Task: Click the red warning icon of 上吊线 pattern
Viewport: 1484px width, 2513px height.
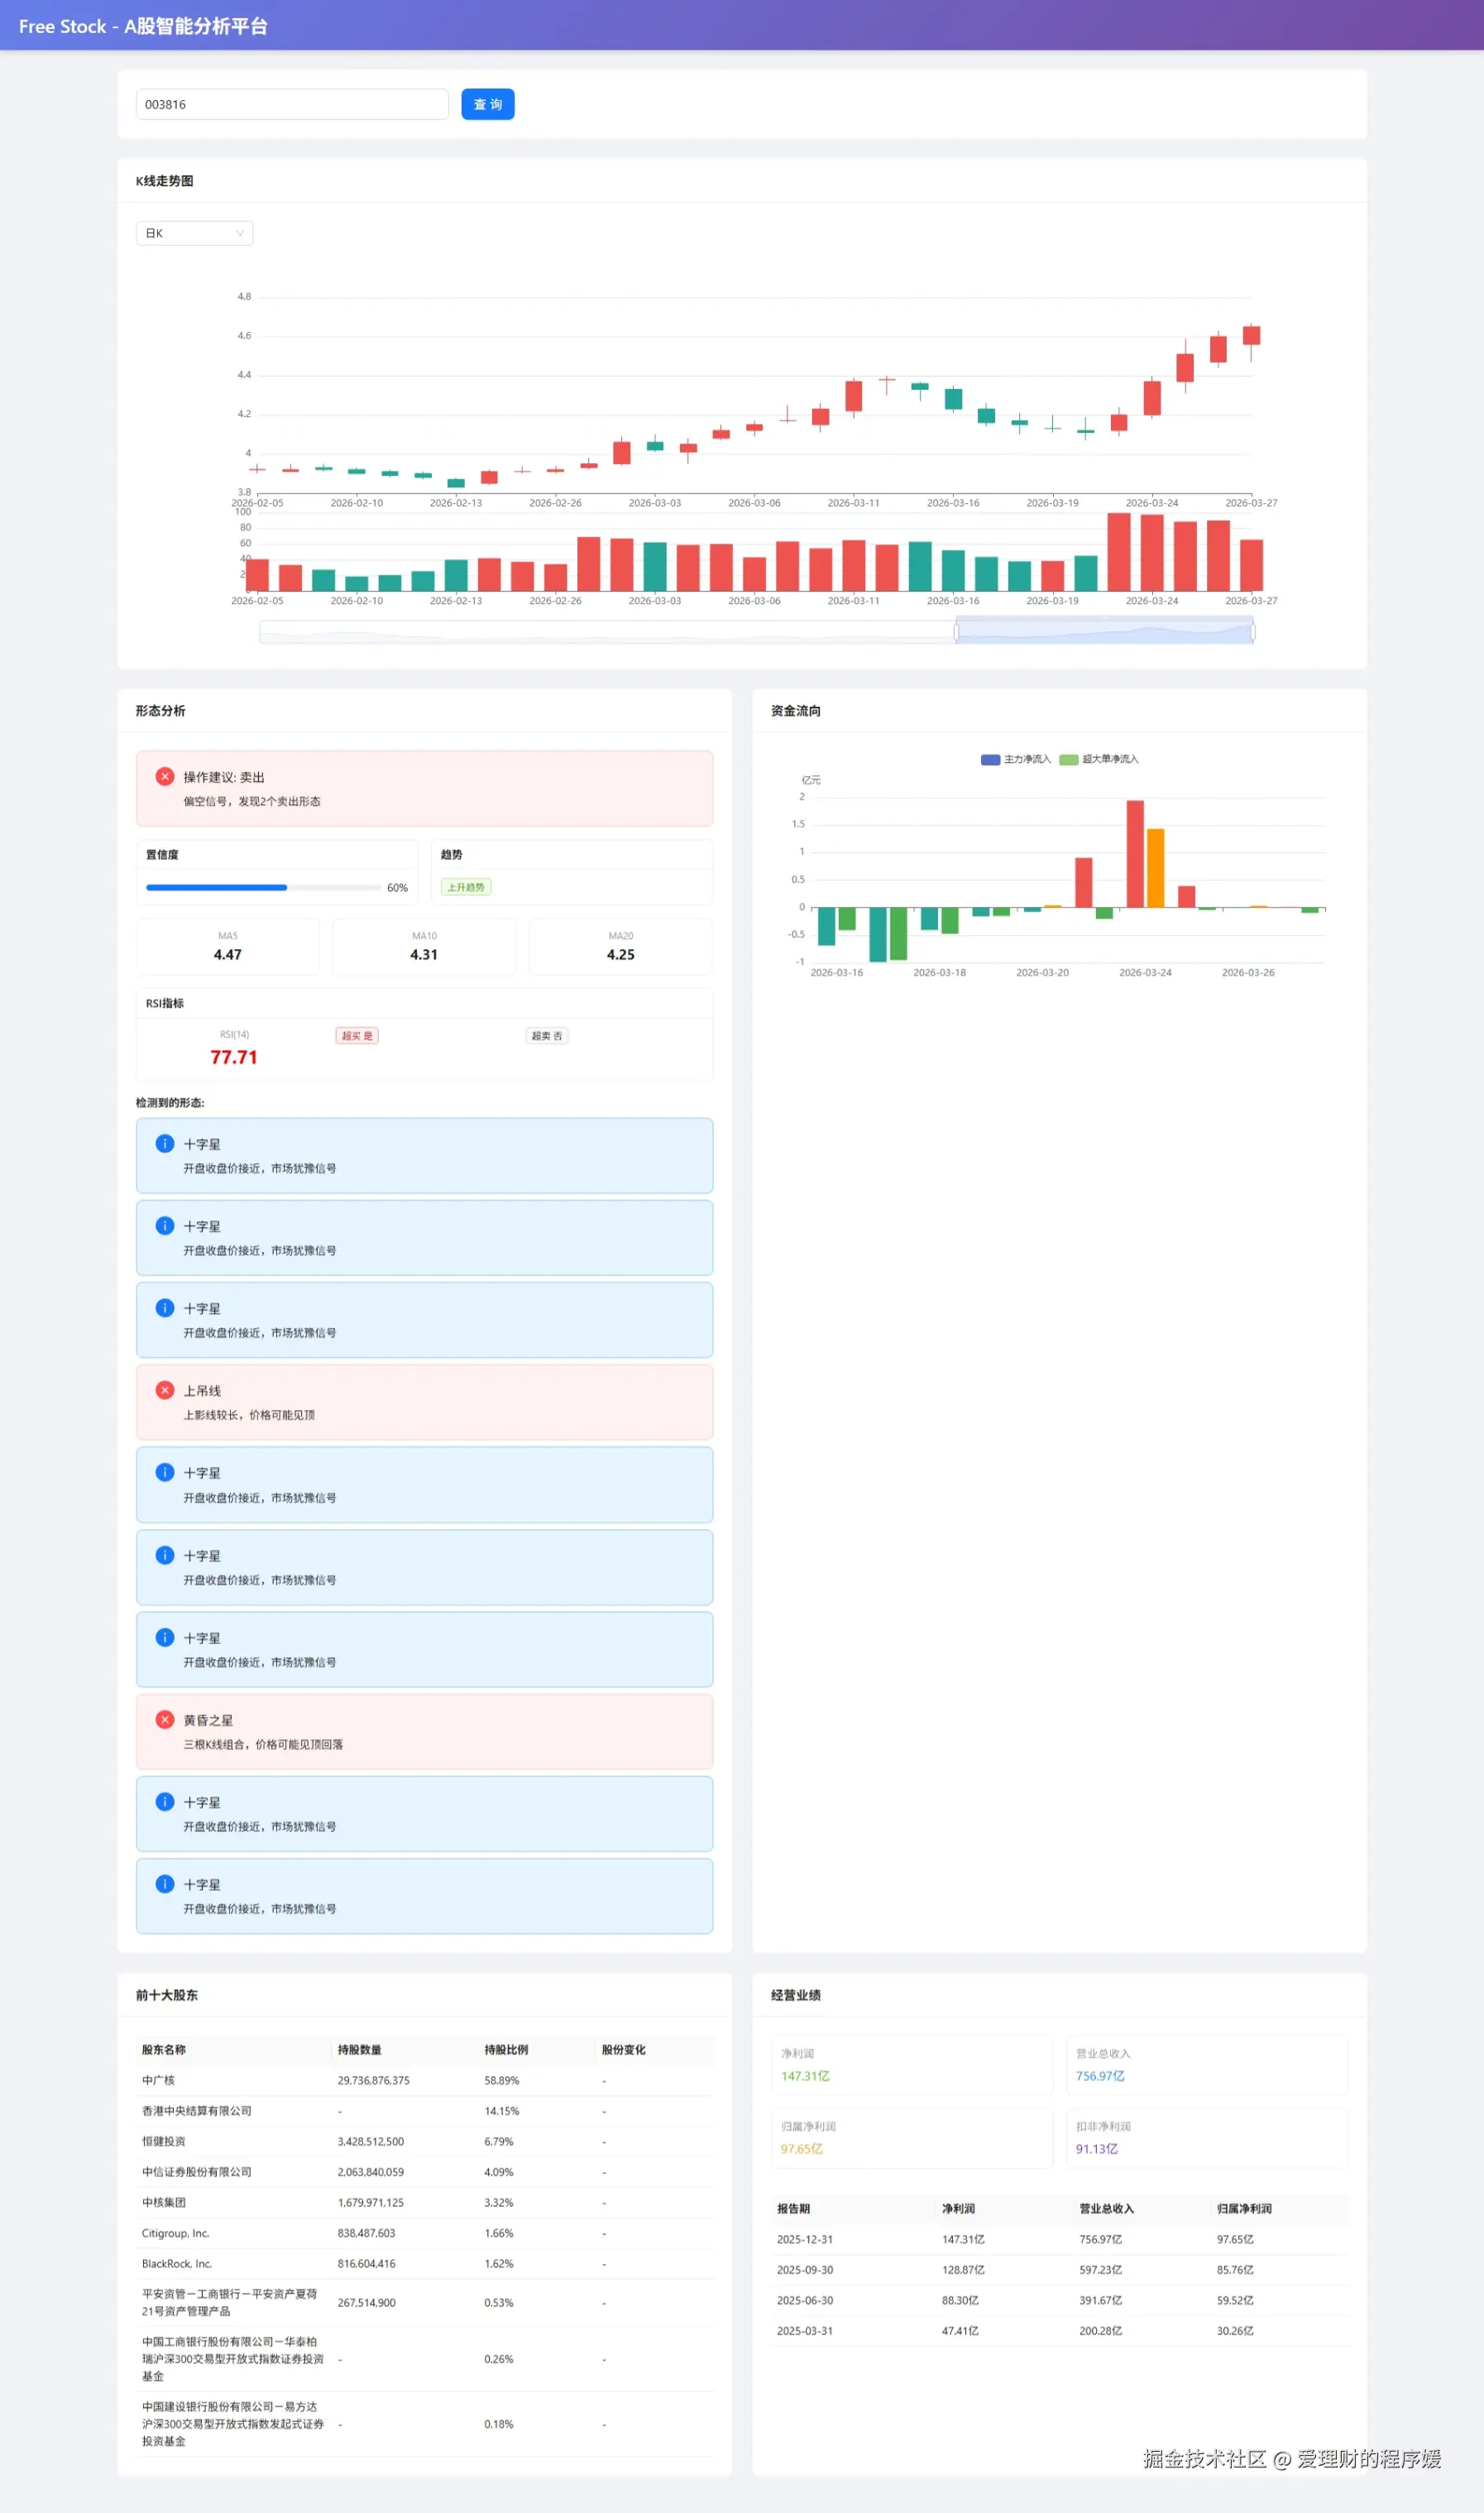Action: tap(165, 1390)
